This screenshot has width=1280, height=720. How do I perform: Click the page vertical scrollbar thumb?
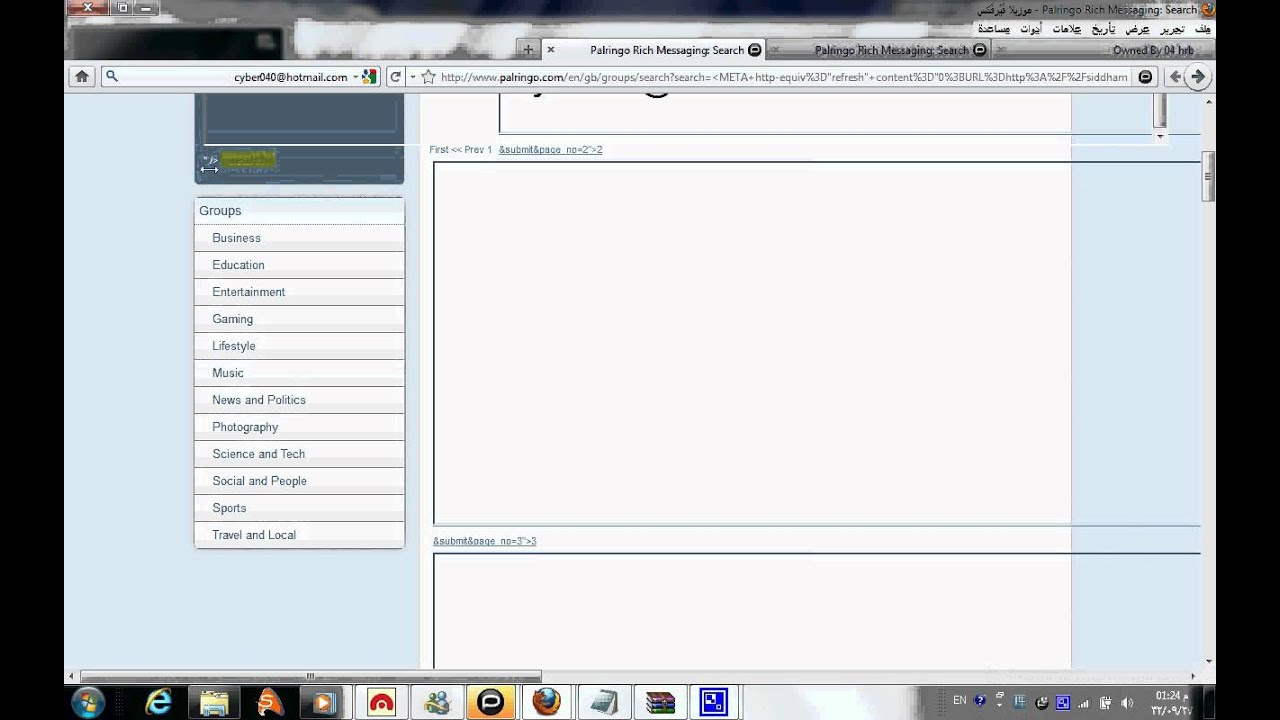tap(1208, 176)
